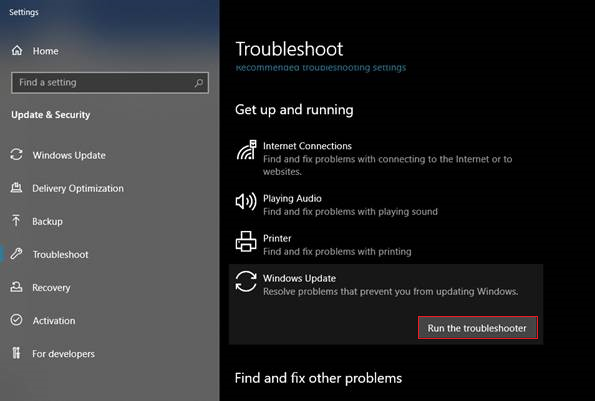Open For developers settings
Image resolution: width=595 pixels, height=401 pixels.
tap(63, 354)
